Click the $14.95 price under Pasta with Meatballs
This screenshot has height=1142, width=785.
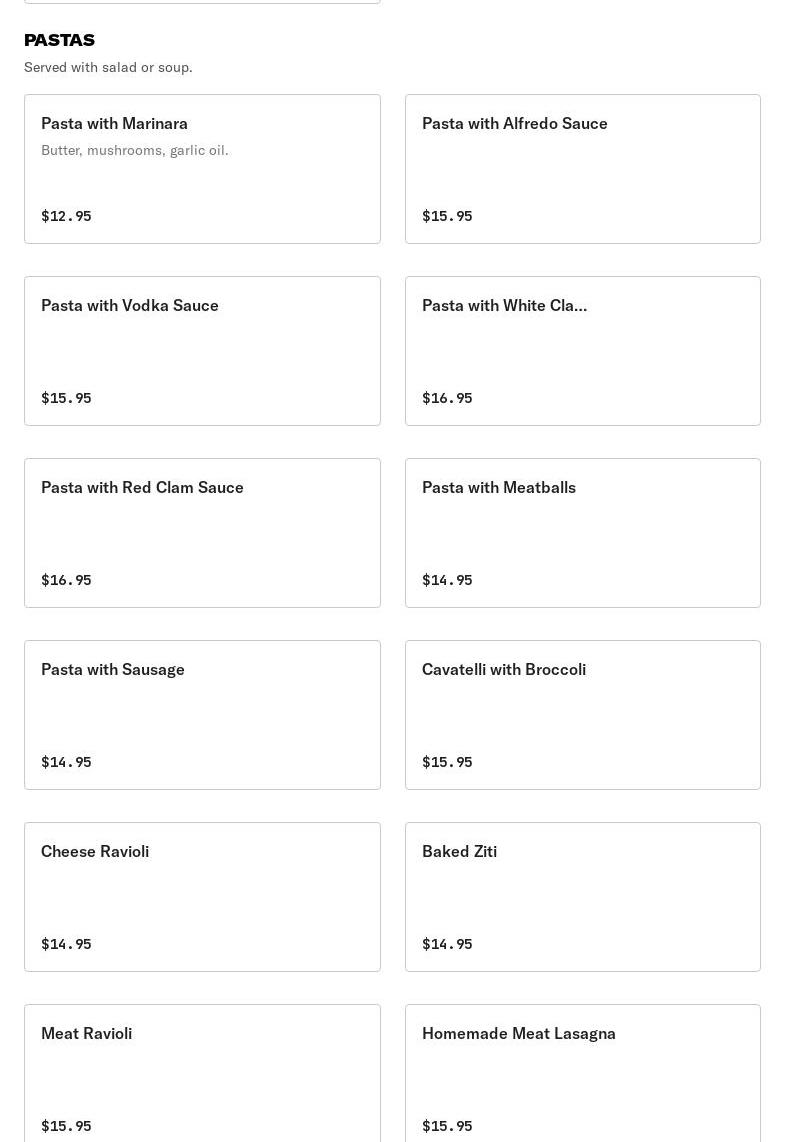click(447, 580)
